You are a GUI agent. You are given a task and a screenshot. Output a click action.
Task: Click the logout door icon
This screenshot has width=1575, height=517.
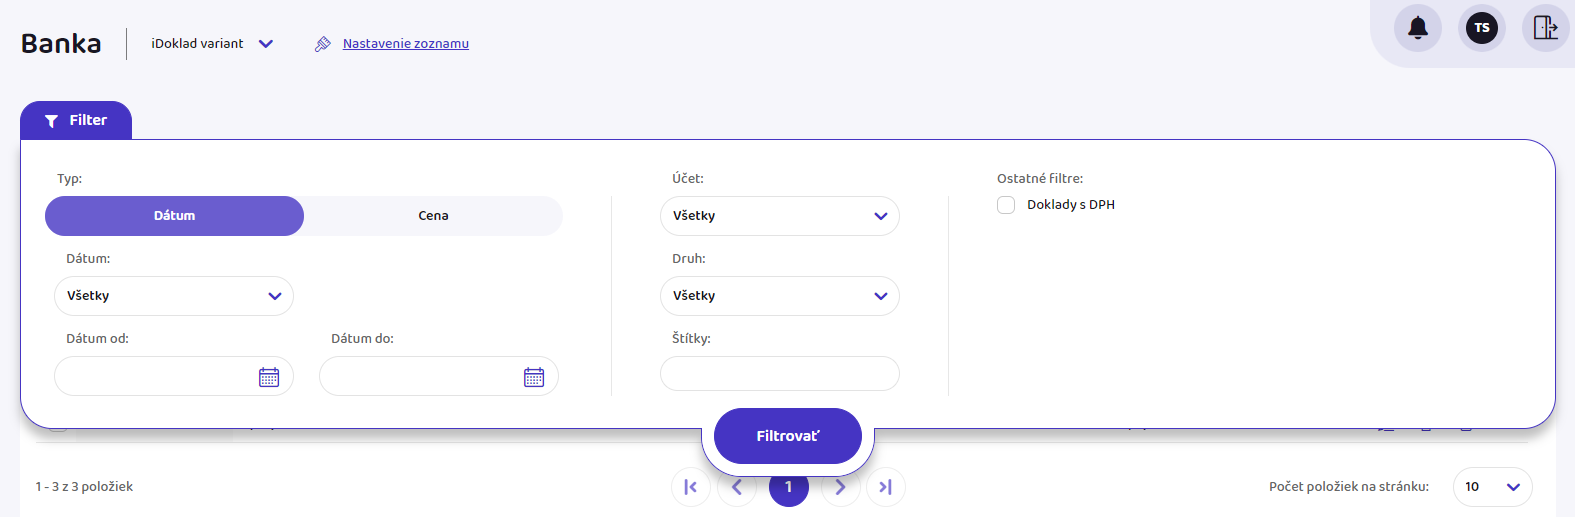coord(1545,28)
